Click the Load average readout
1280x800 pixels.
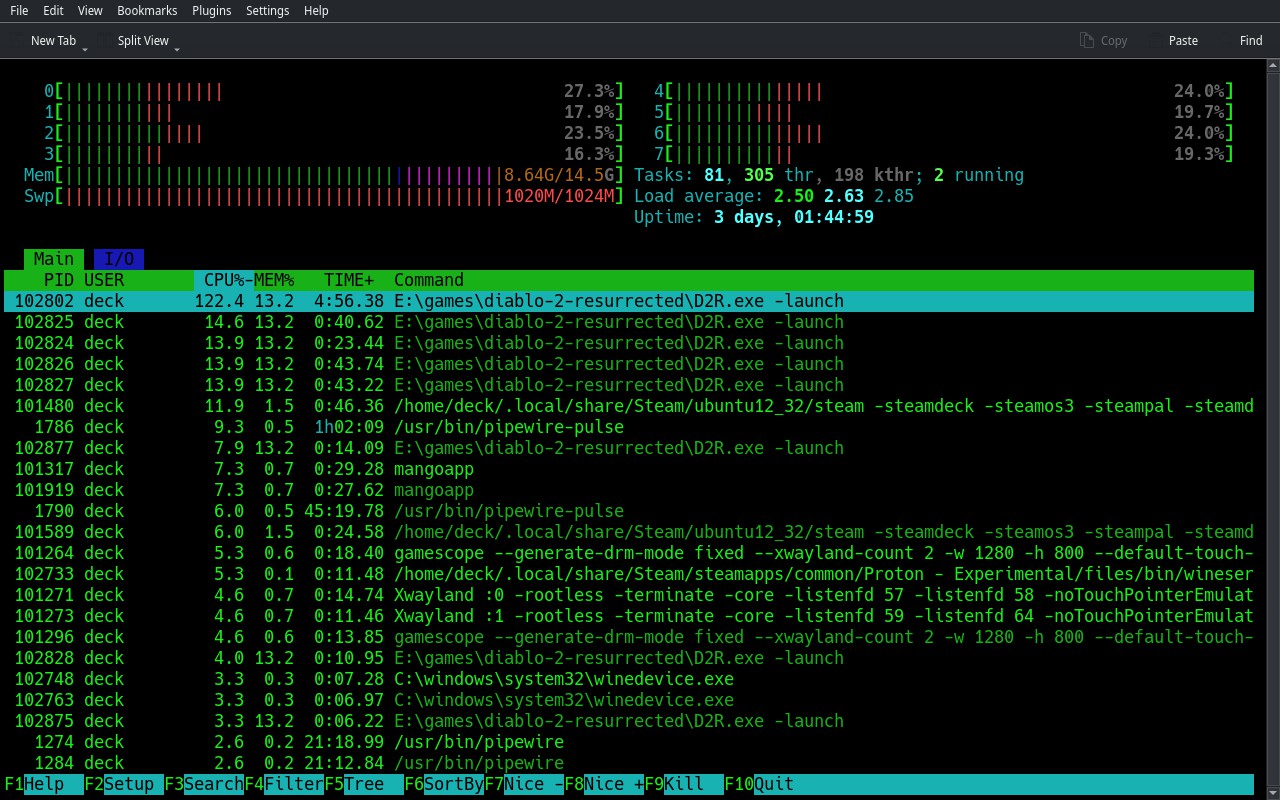pyautogui.click(x=774, y=196)
